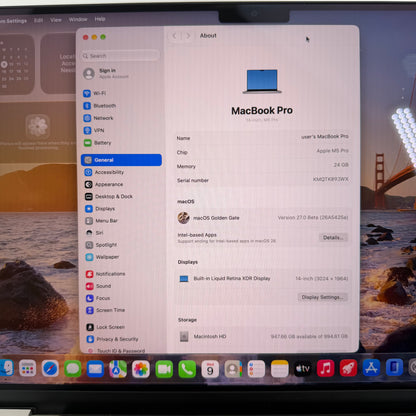Open Launchpad apps grid from the Dock
416x416 pixels.
point(28,369)
